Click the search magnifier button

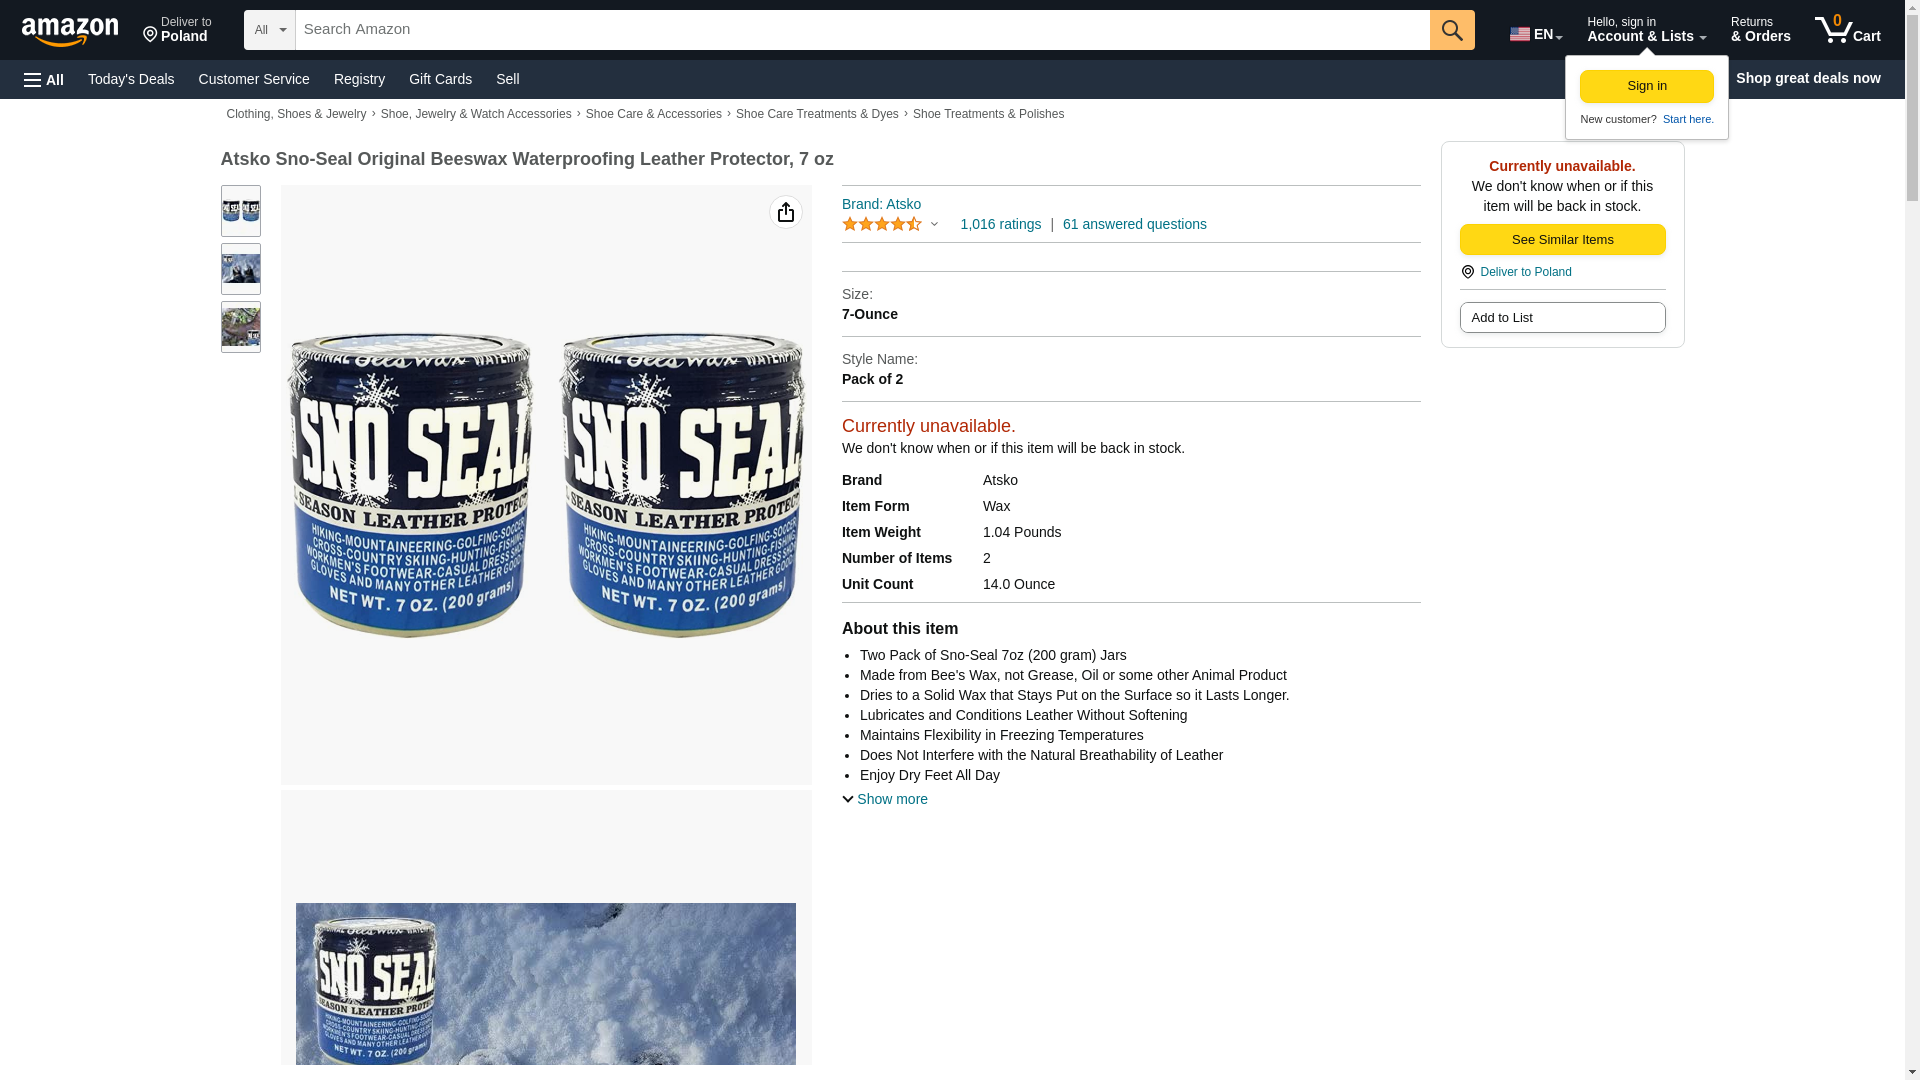(x=1452, y=30)
